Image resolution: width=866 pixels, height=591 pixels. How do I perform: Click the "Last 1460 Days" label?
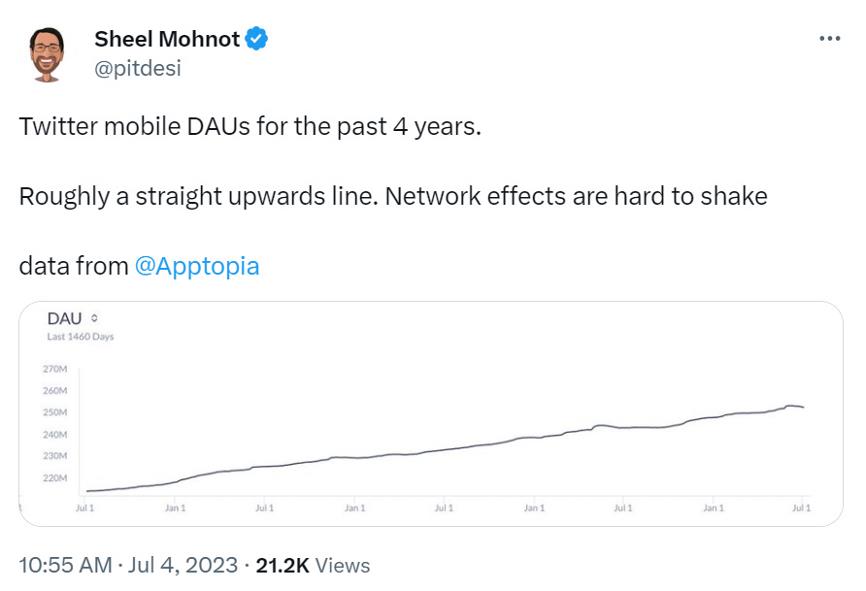[80, 337]
